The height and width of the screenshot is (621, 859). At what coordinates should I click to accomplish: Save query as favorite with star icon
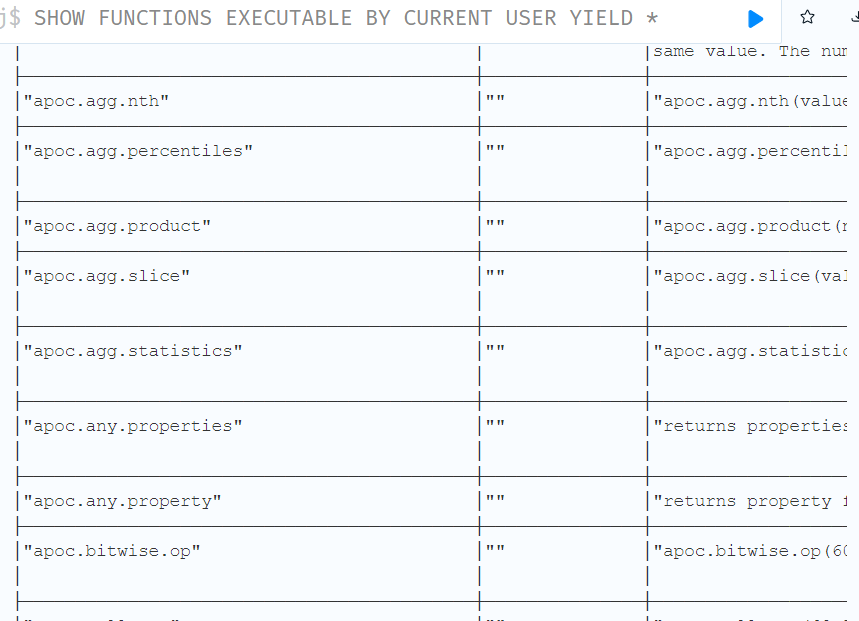(x=807, y=18)
